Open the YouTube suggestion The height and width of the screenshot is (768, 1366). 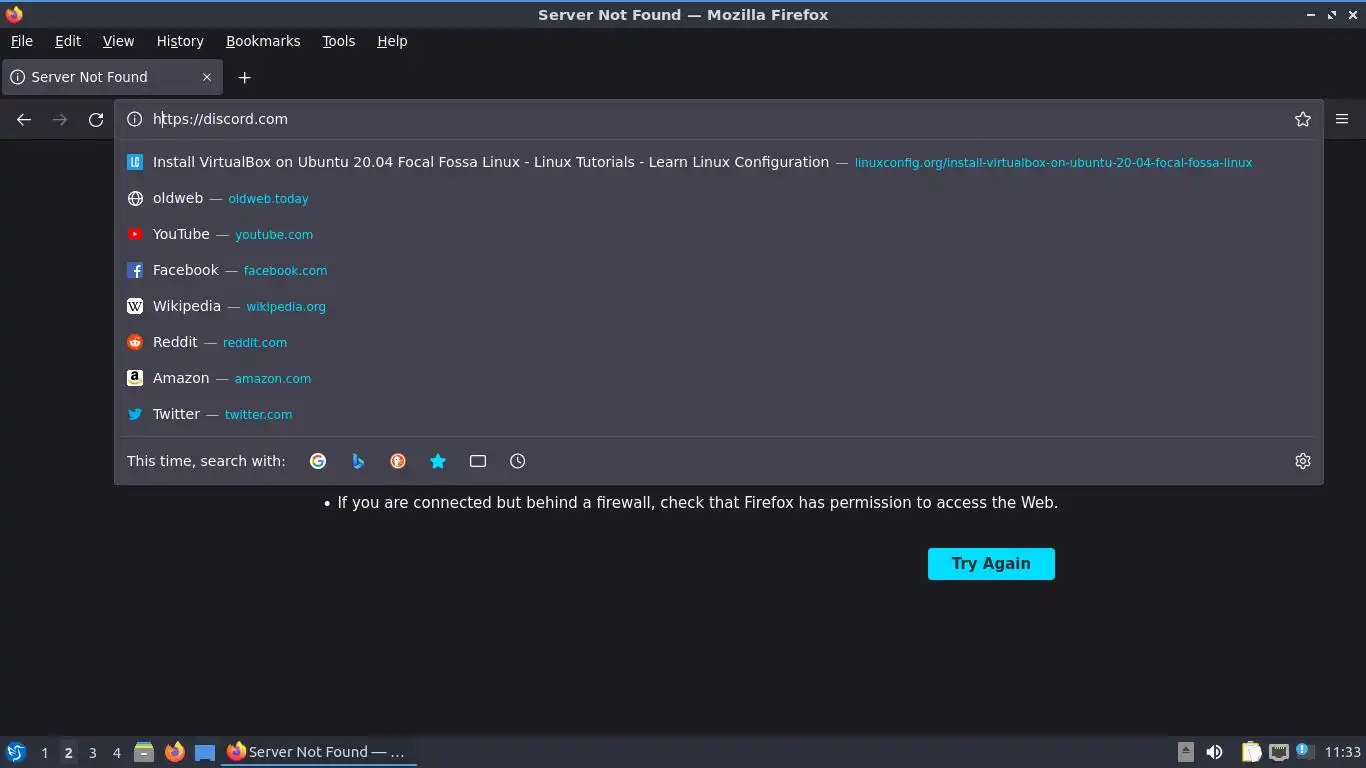click(718, 234)
